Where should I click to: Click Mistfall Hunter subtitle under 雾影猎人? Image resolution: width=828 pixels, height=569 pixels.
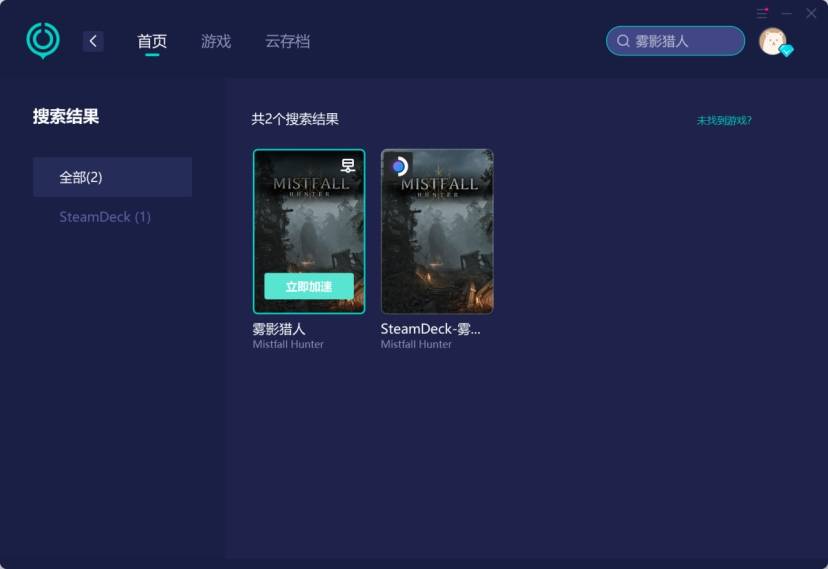tap(288, 344)
